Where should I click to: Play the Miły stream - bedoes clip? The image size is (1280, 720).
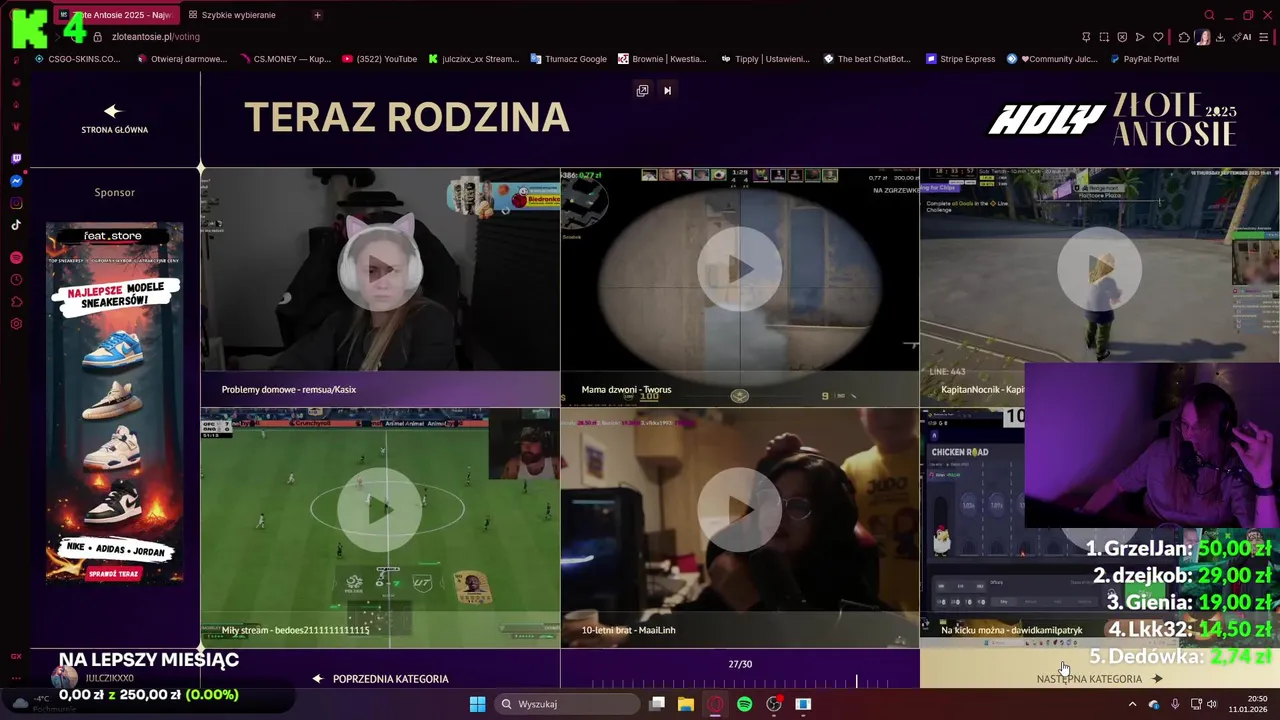coord(380,510)
